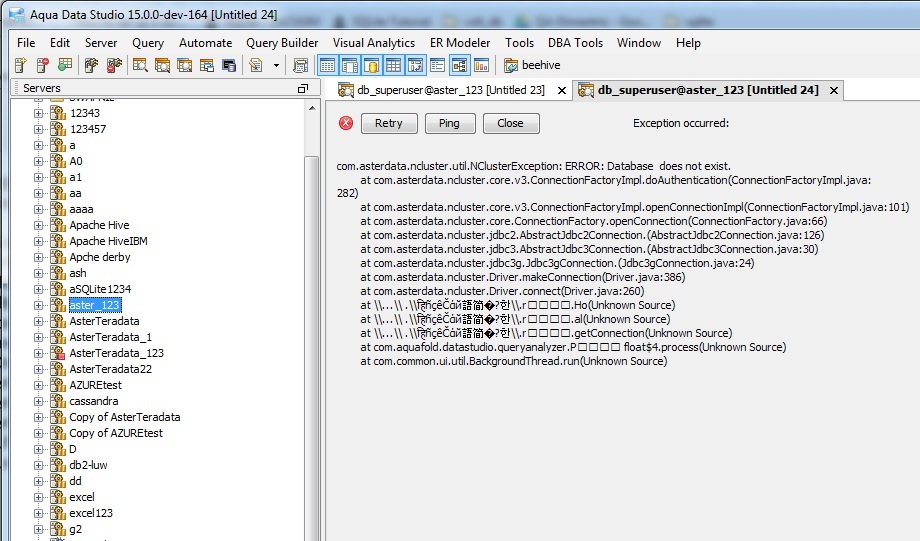The width and height of the screenshot is (920, 541).
Task: Select the Copy of AsterTeradata row
Action: tap(124, 417)
